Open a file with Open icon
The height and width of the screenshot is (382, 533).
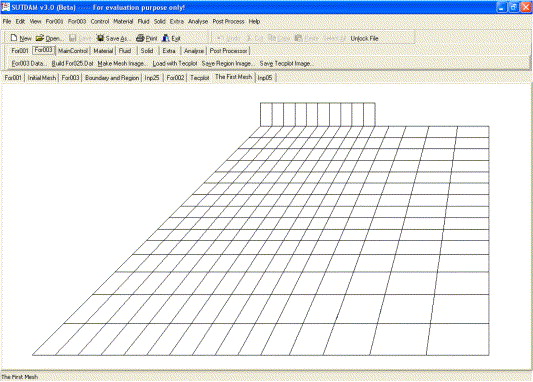(x=40, y=38)
